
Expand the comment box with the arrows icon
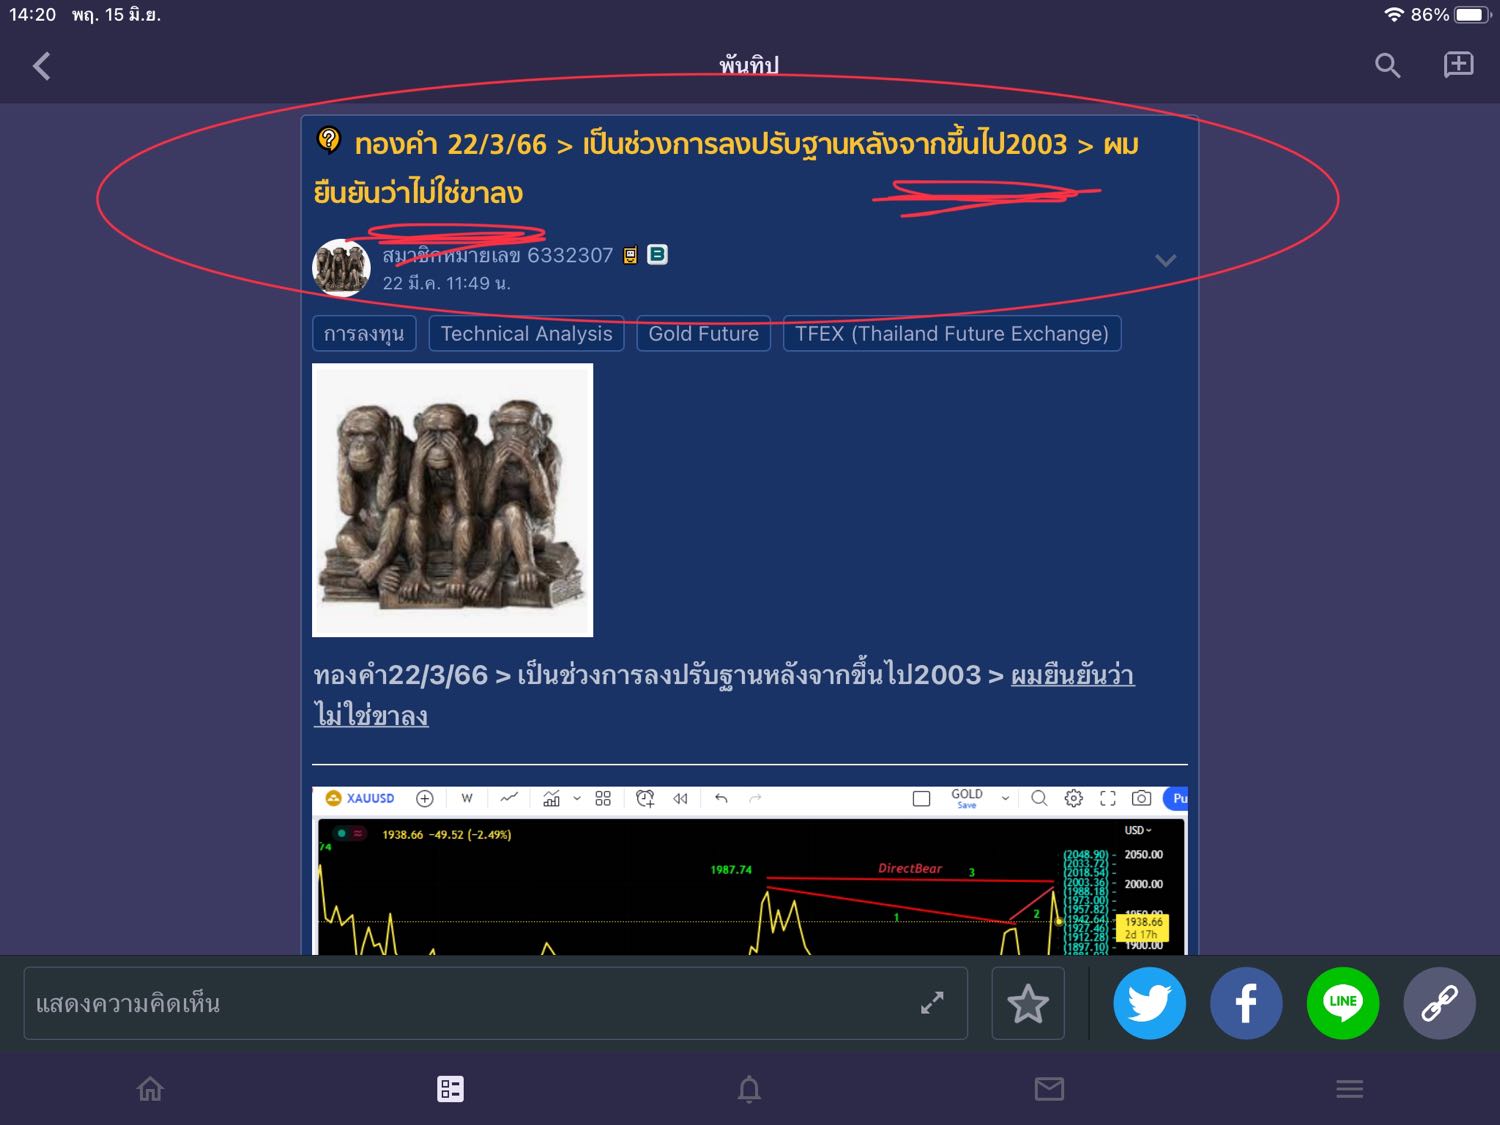(932, 1003)
